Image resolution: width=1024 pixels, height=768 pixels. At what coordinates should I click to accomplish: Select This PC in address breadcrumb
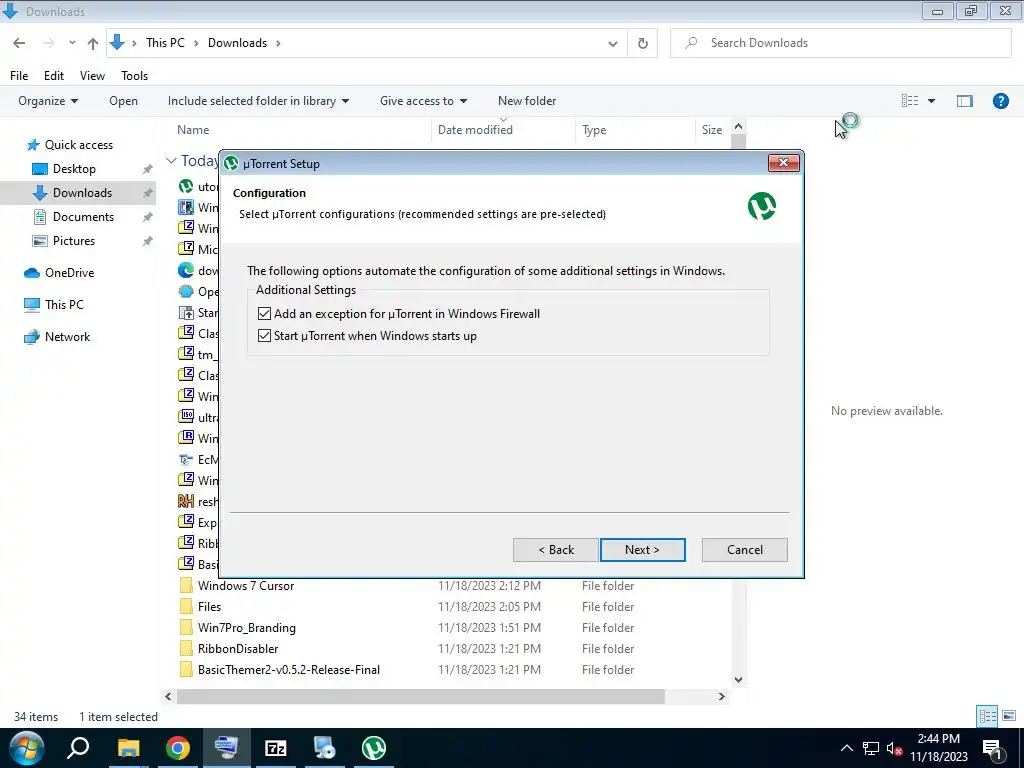click(x=165, y=42)
